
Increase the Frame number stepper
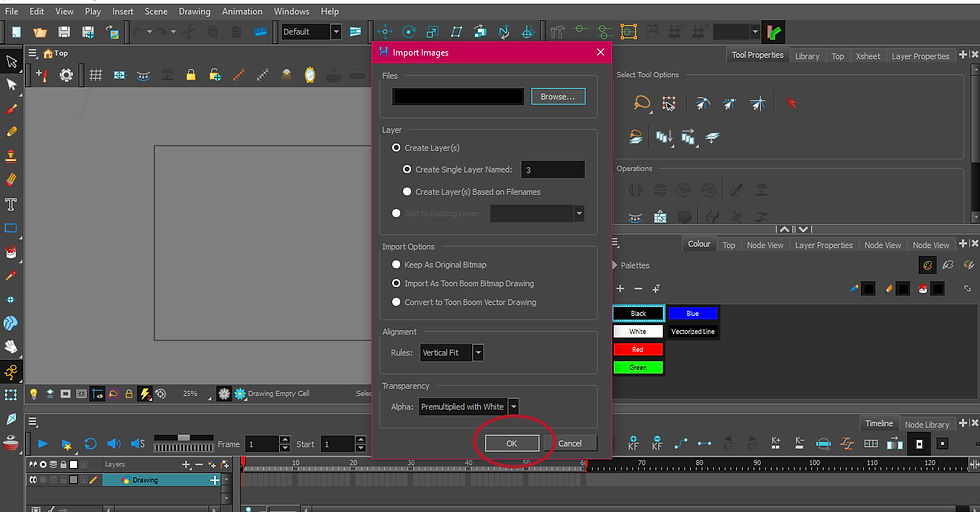pos(285,439)
